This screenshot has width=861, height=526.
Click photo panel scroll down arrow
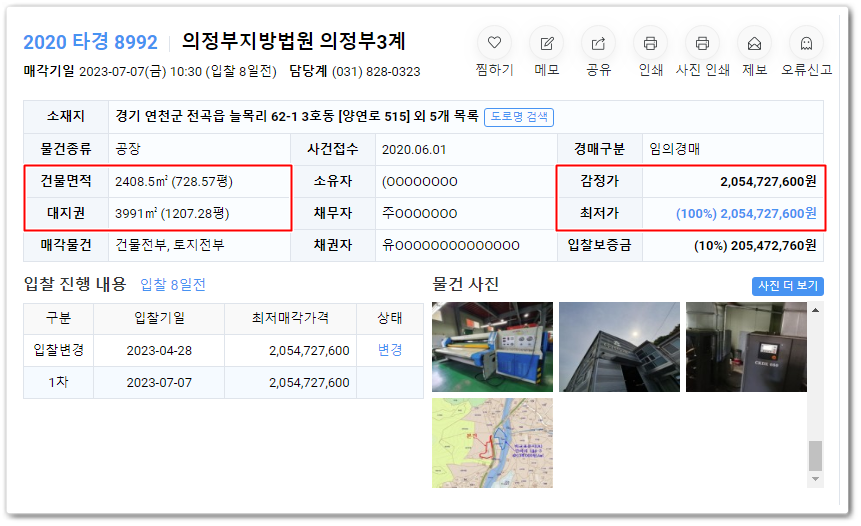click(x=815, y=479)
